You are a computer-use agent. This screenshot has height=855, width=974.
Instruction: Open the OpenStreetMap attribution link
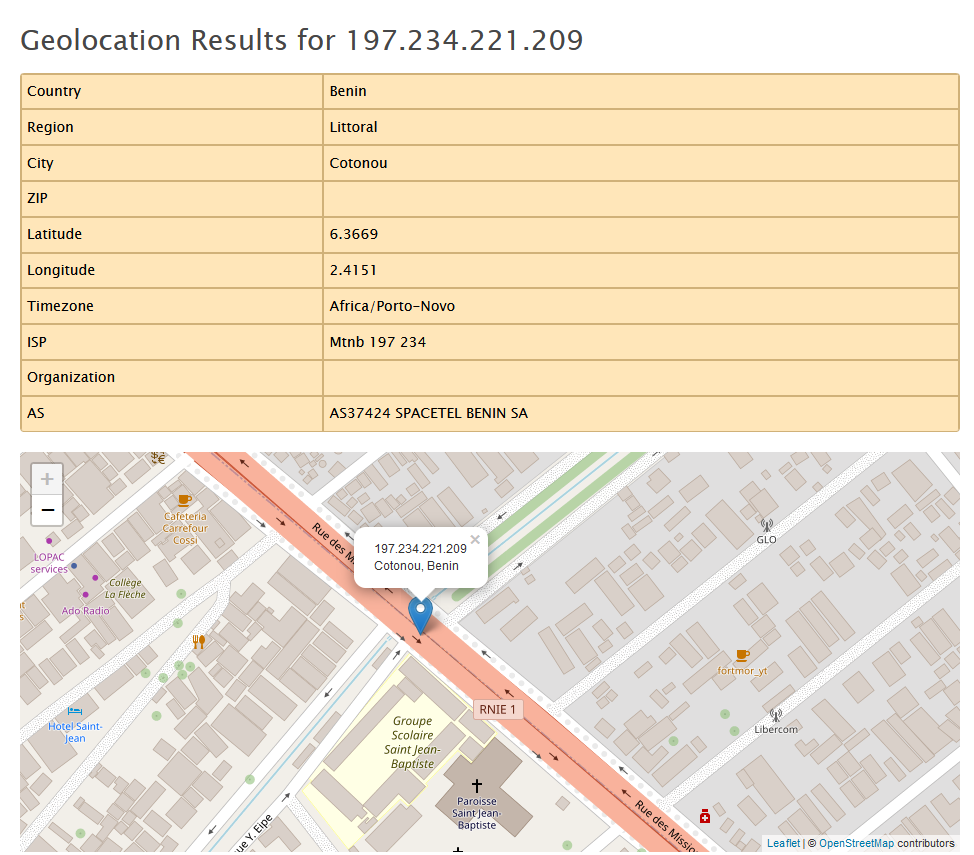tap(856, 844)
